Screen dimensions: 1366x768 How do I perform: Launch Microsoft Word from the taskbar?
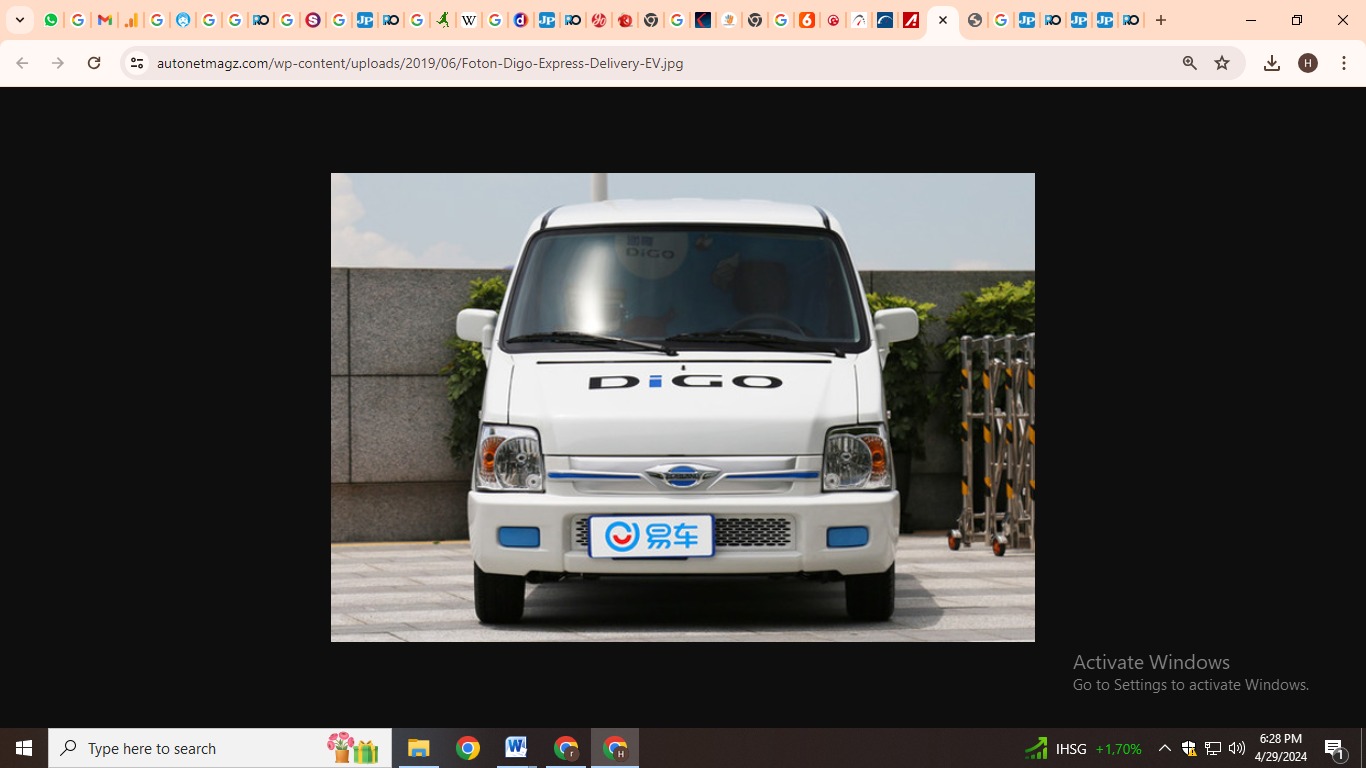point(516,748)
